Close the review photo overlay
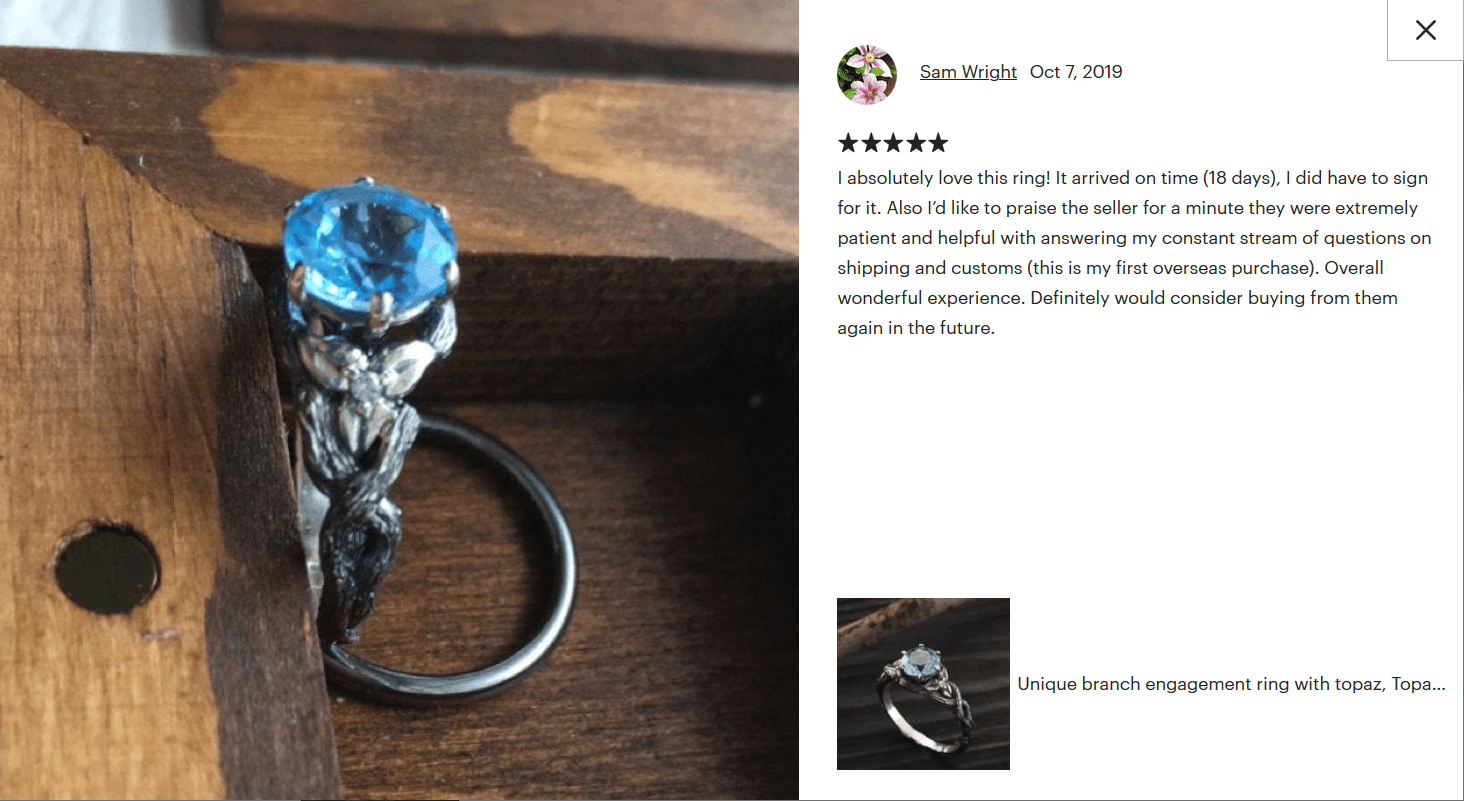The image size is (1464, 801). [x=1425, y=30]
